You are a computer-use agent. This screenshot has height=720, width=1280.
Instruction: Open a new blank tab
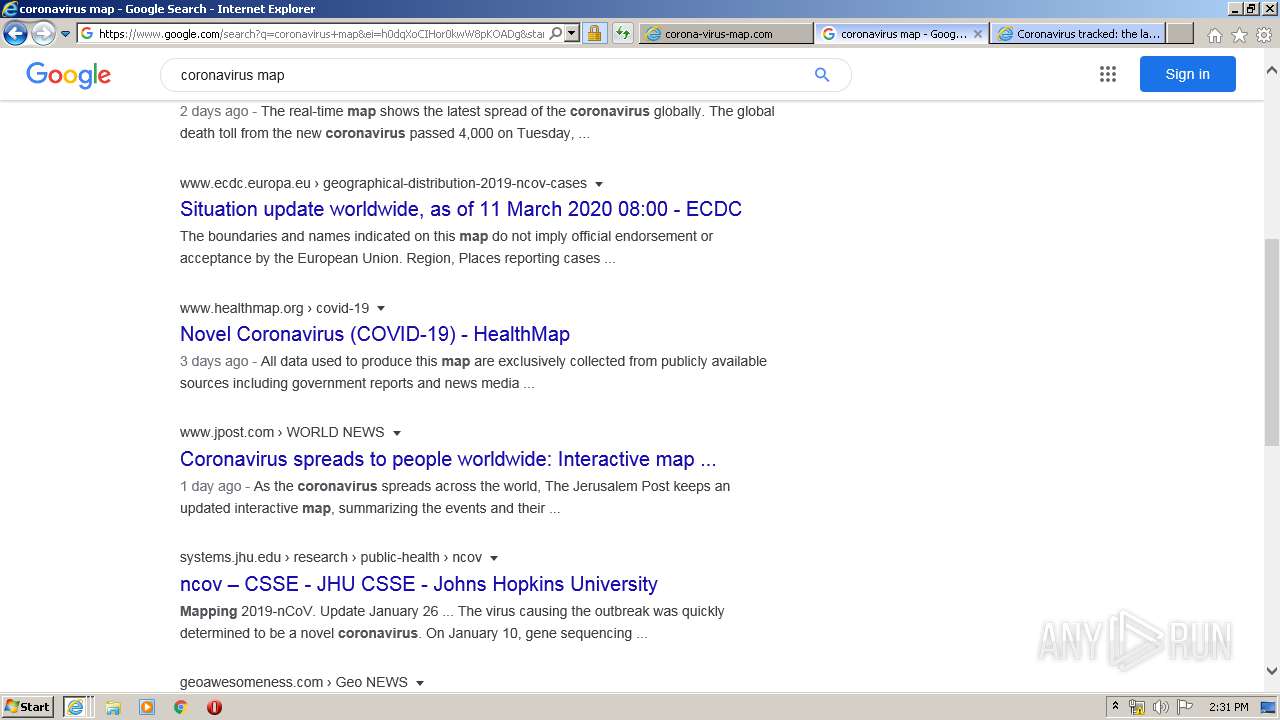pos(1180,33)
